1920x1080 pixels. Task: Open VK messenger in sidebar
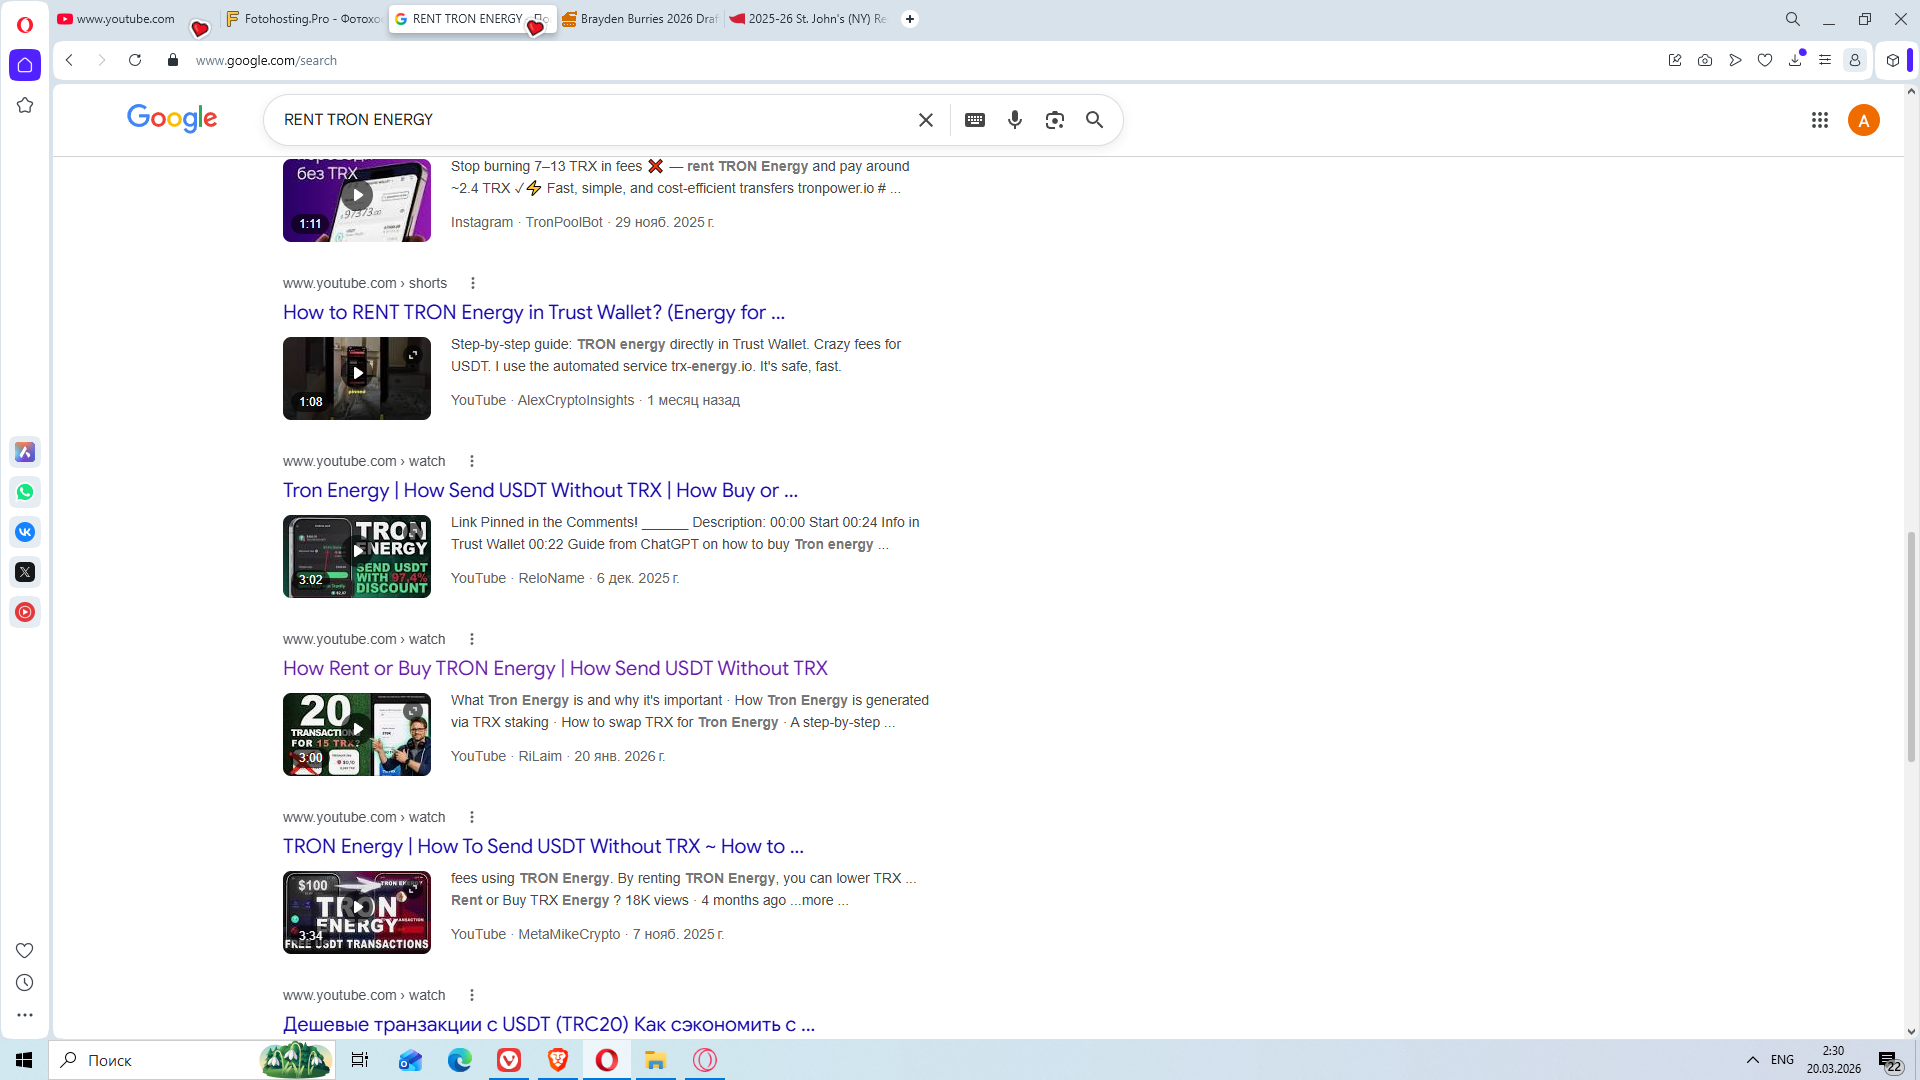25,532
